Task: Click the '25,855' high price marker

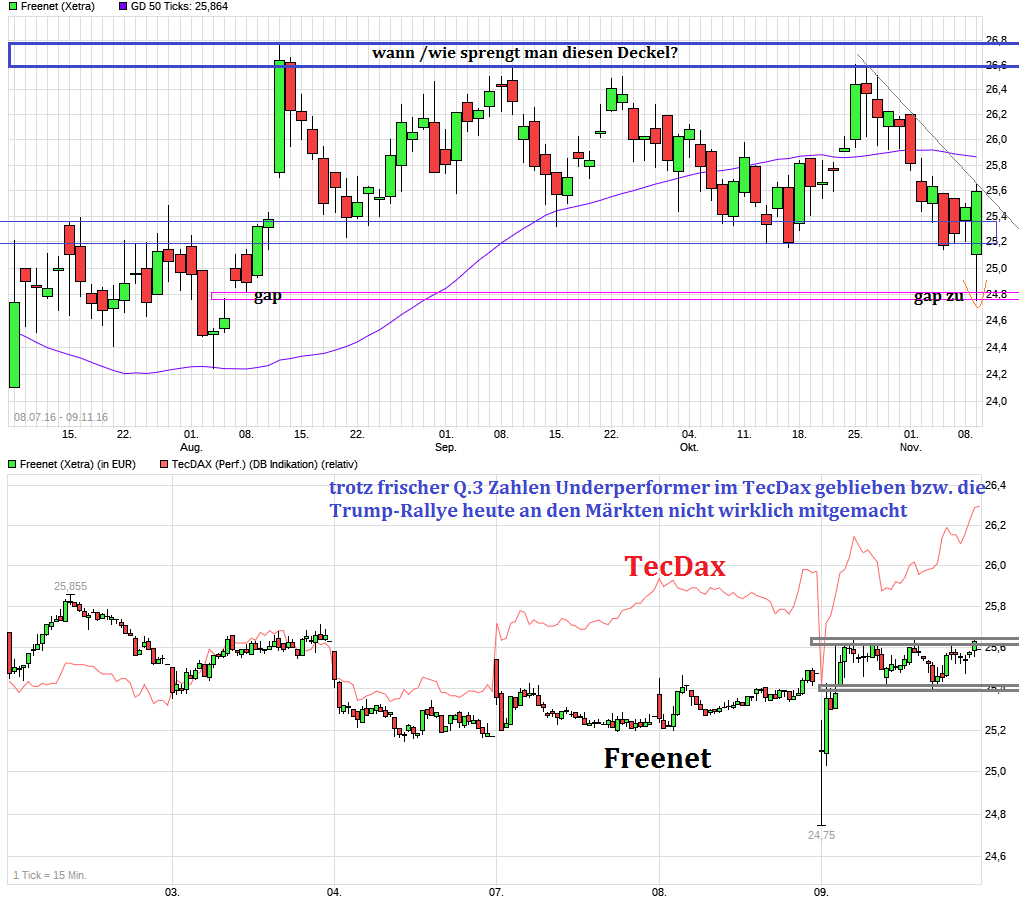Action: tap(70, 587)
